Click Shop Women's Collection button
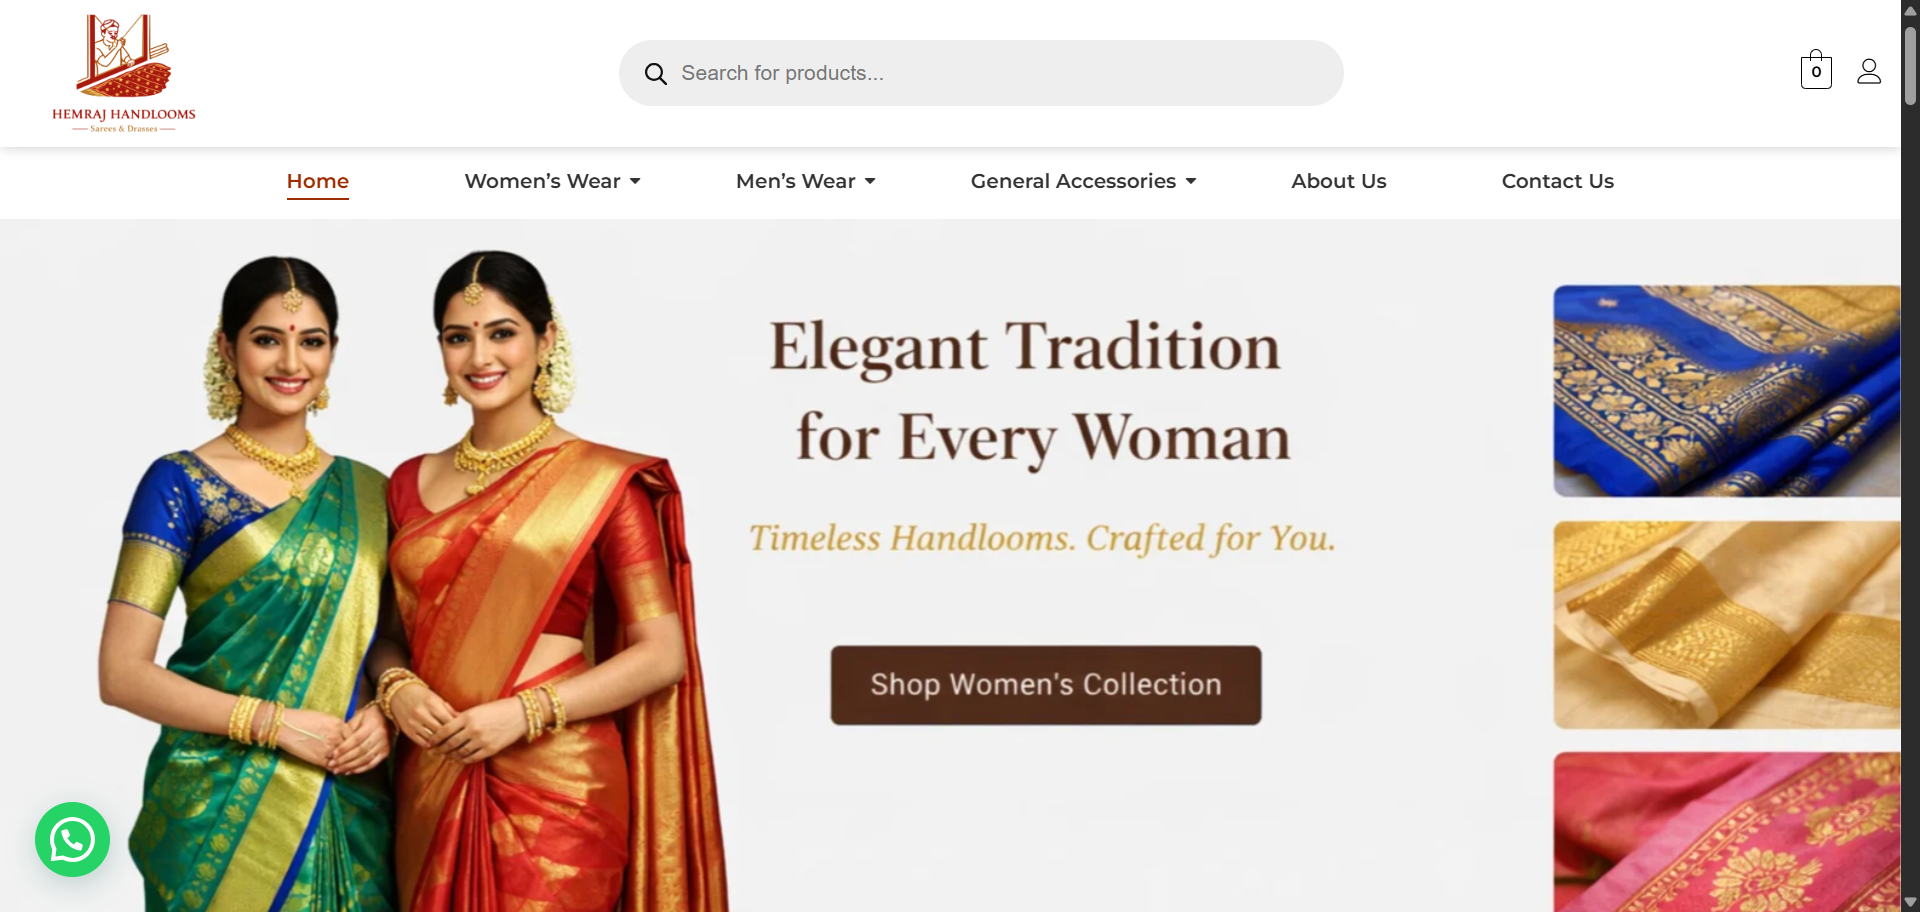 [x=1046, y=685]
